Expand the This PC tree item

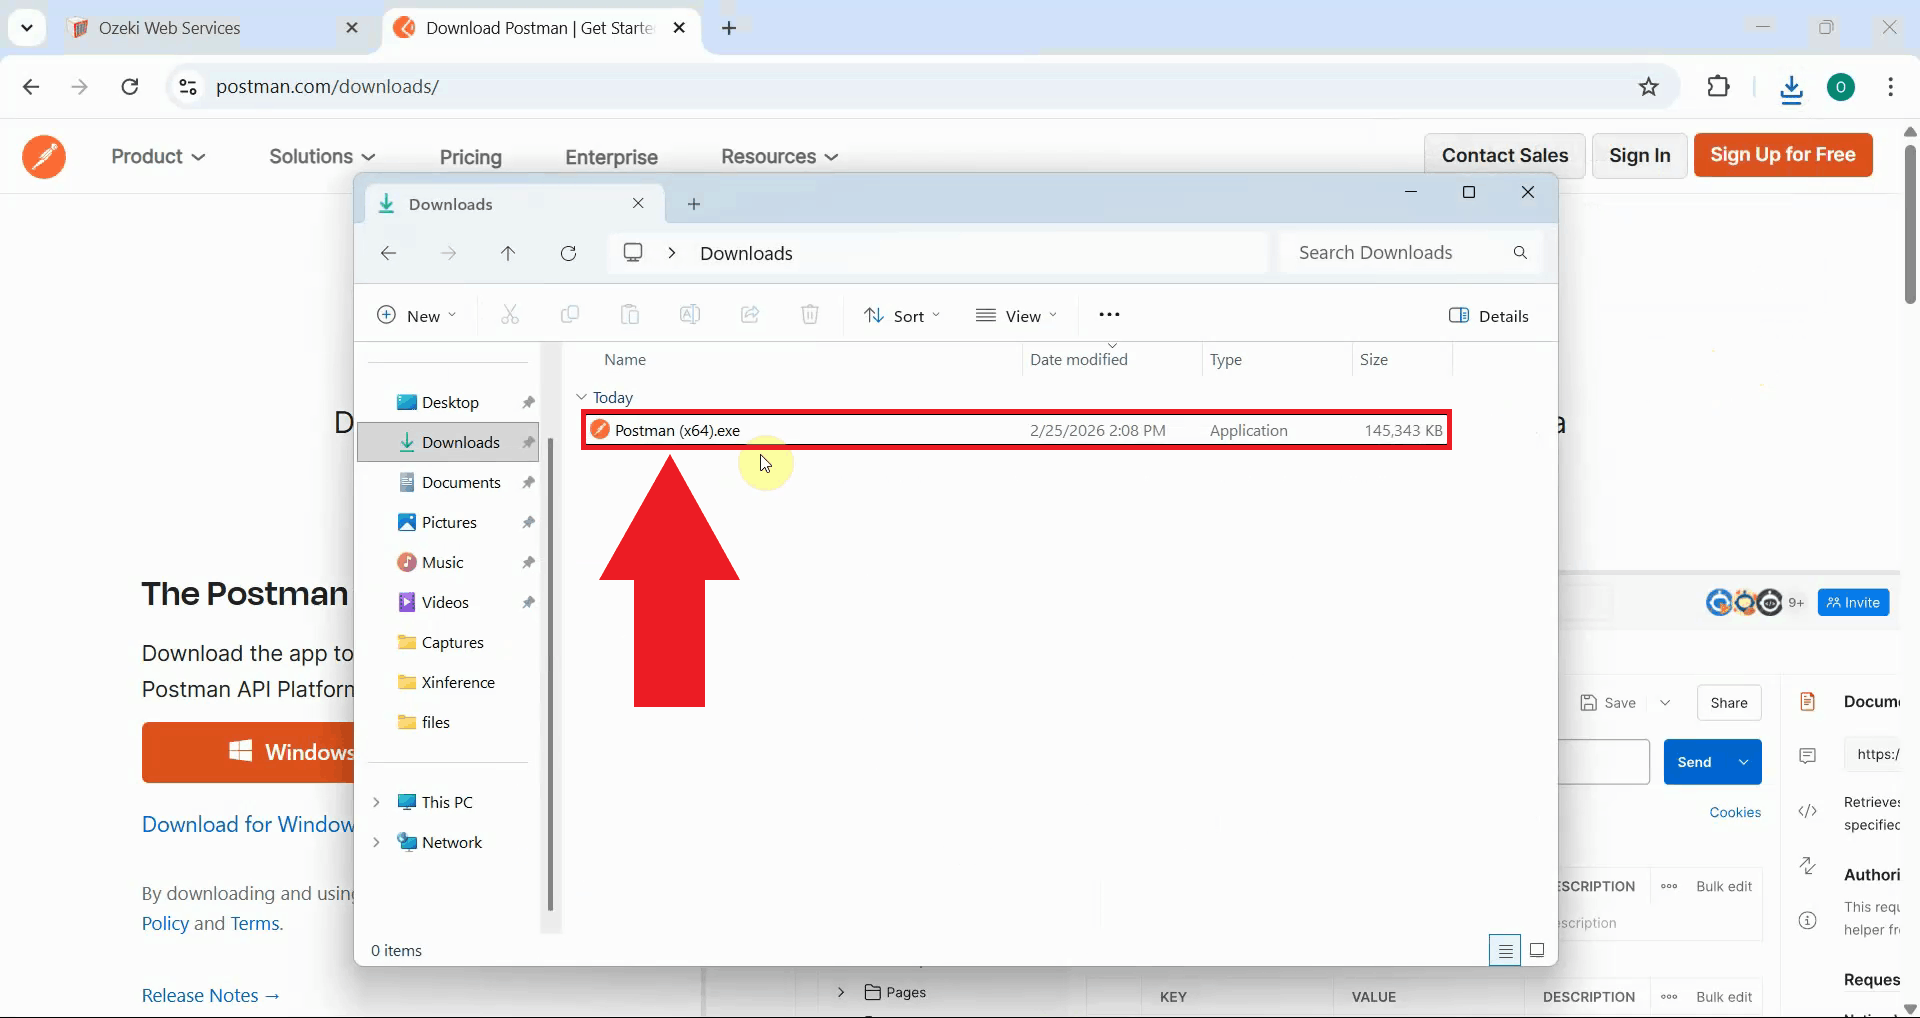point(376,801)
